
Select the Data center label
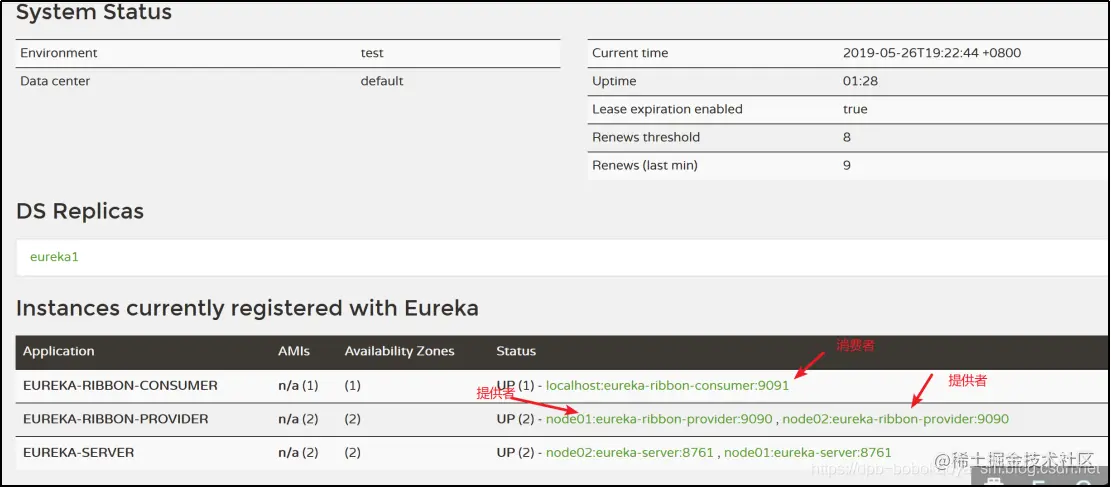pyautogui.click(x=55, y=82)
